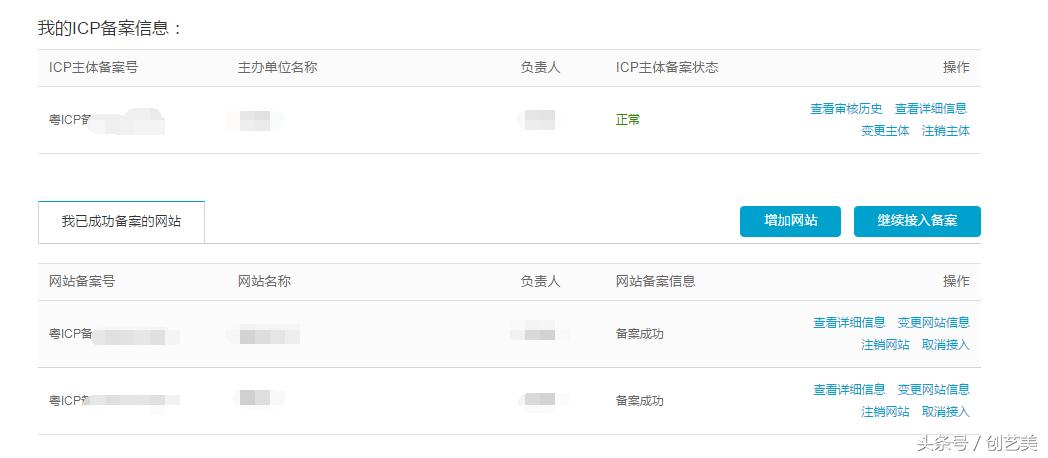
Task: Click the ICP主体备案号 value starting with 粤ICP
Action: (70, 121)
